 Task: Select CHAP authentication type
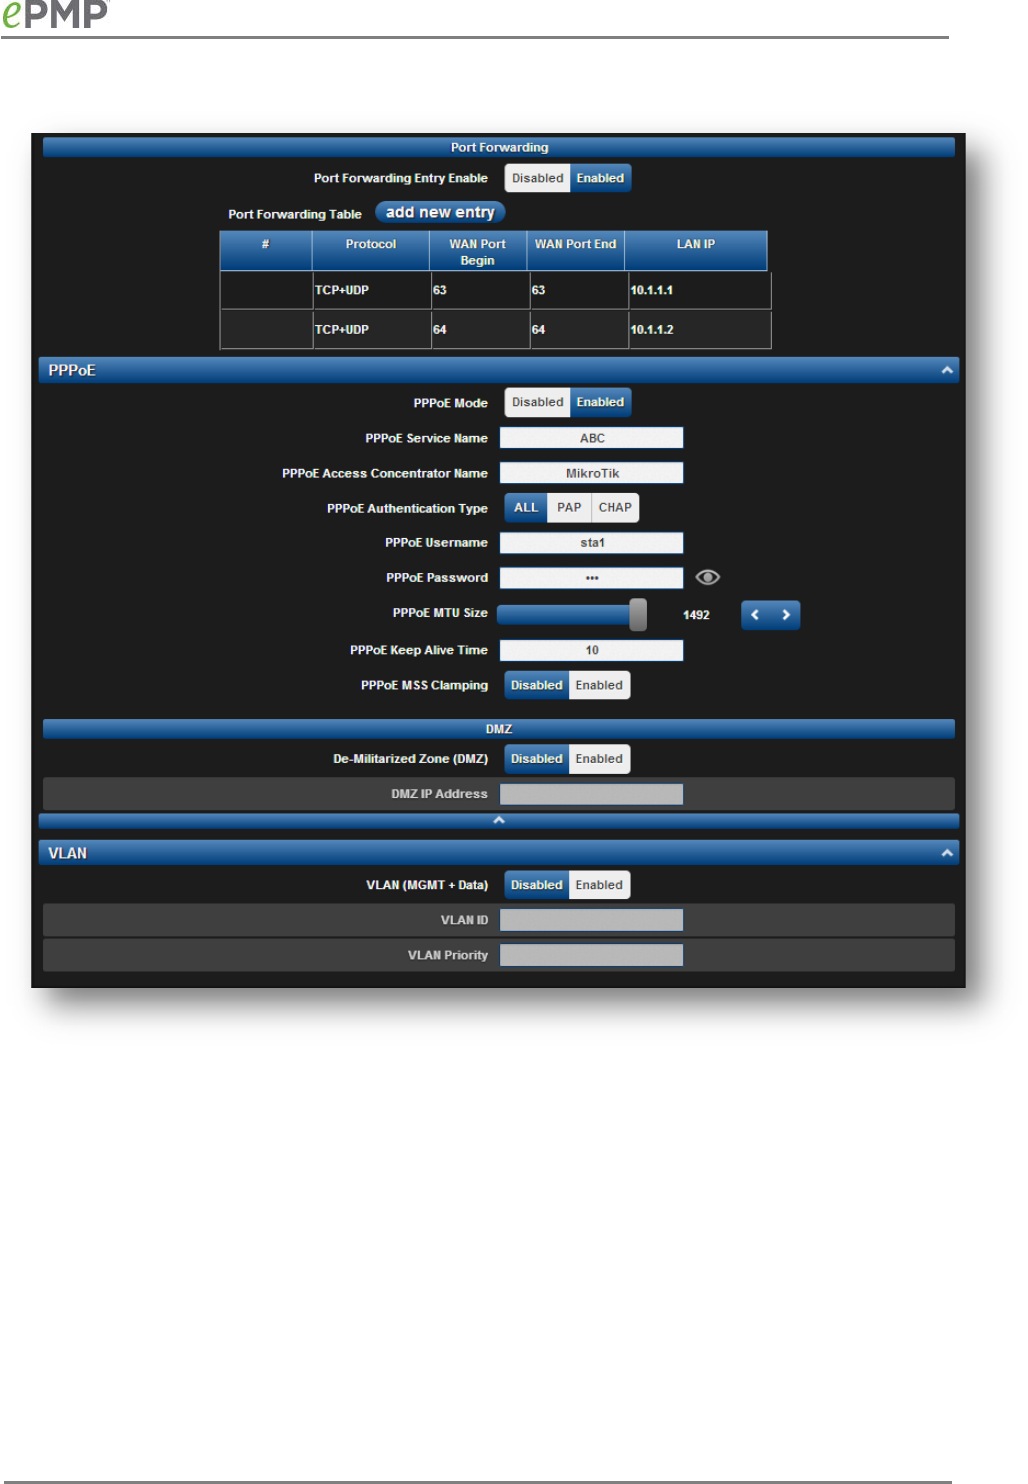click(615, 508)
